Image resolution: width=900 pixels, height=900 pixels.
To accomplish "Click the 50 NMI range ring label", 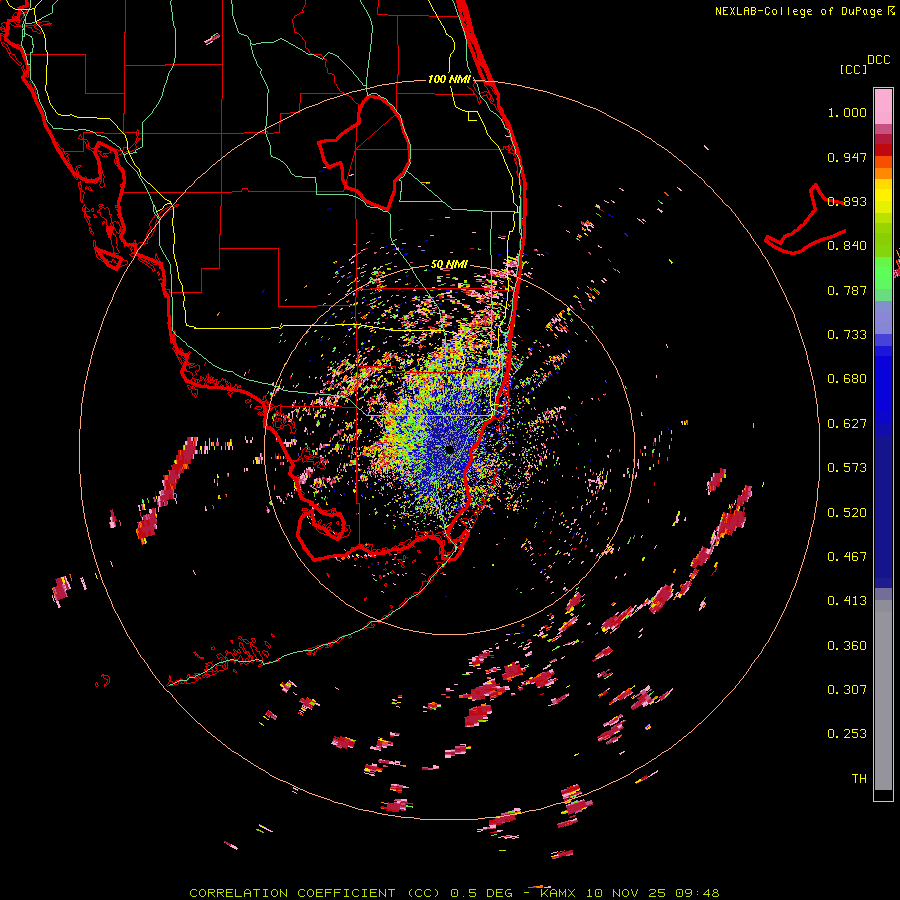I will point(449,264).
